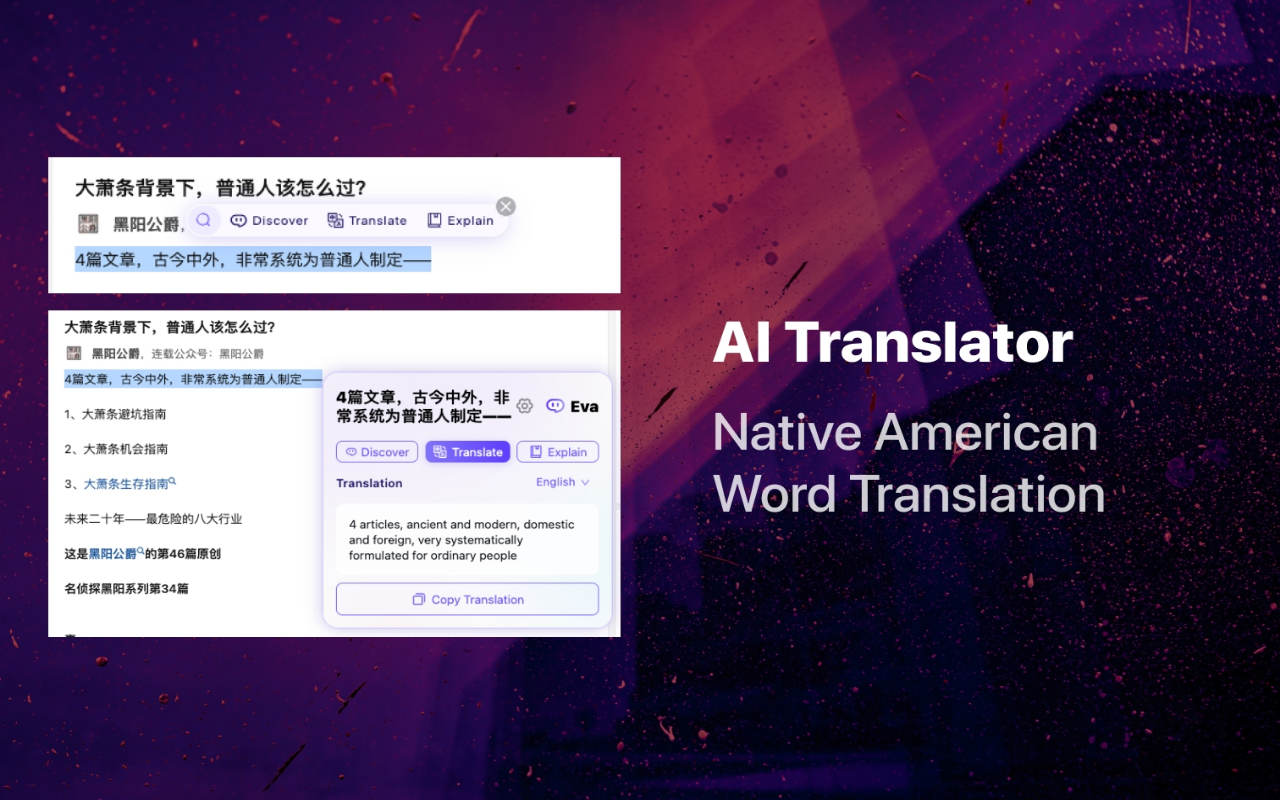This screenshot has width=1280, height=800.
Task: Switch to Explain tab in popup
Action: [557, 452]
